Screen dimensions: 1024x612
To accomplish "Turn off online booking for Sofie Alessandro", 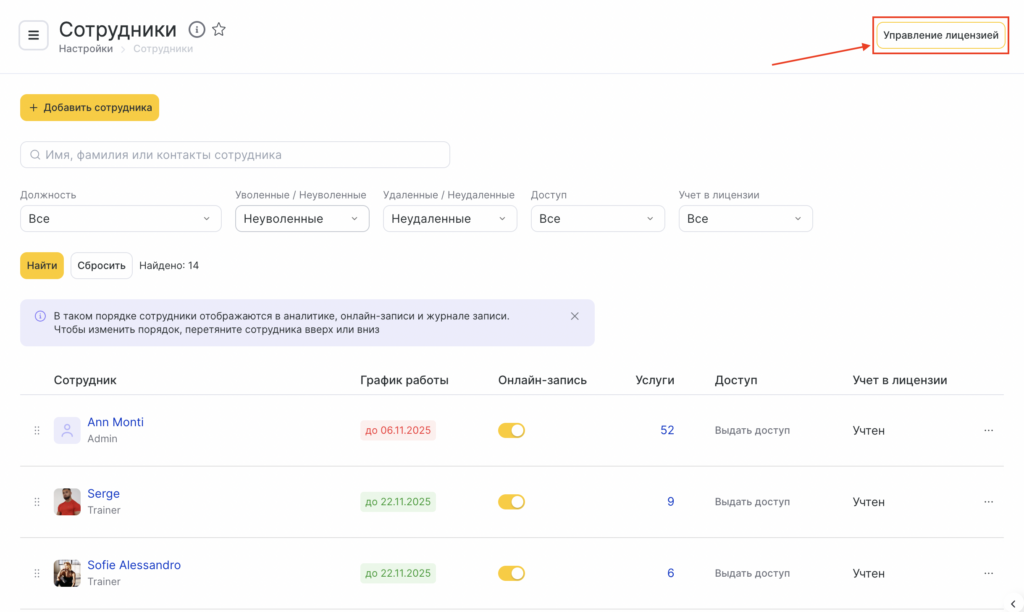I will click(511, 574).
